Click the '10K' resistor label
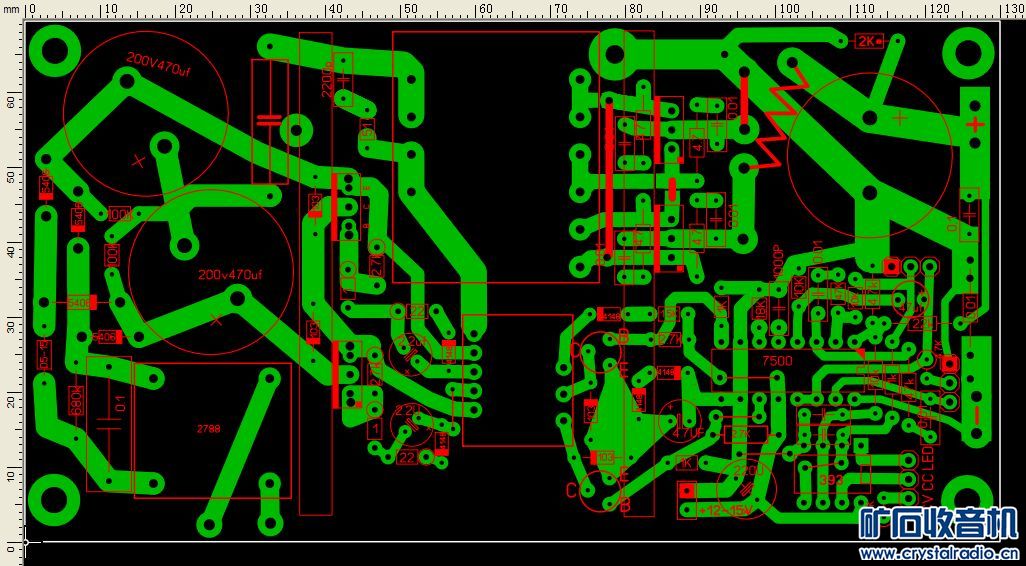 [799, 287]
